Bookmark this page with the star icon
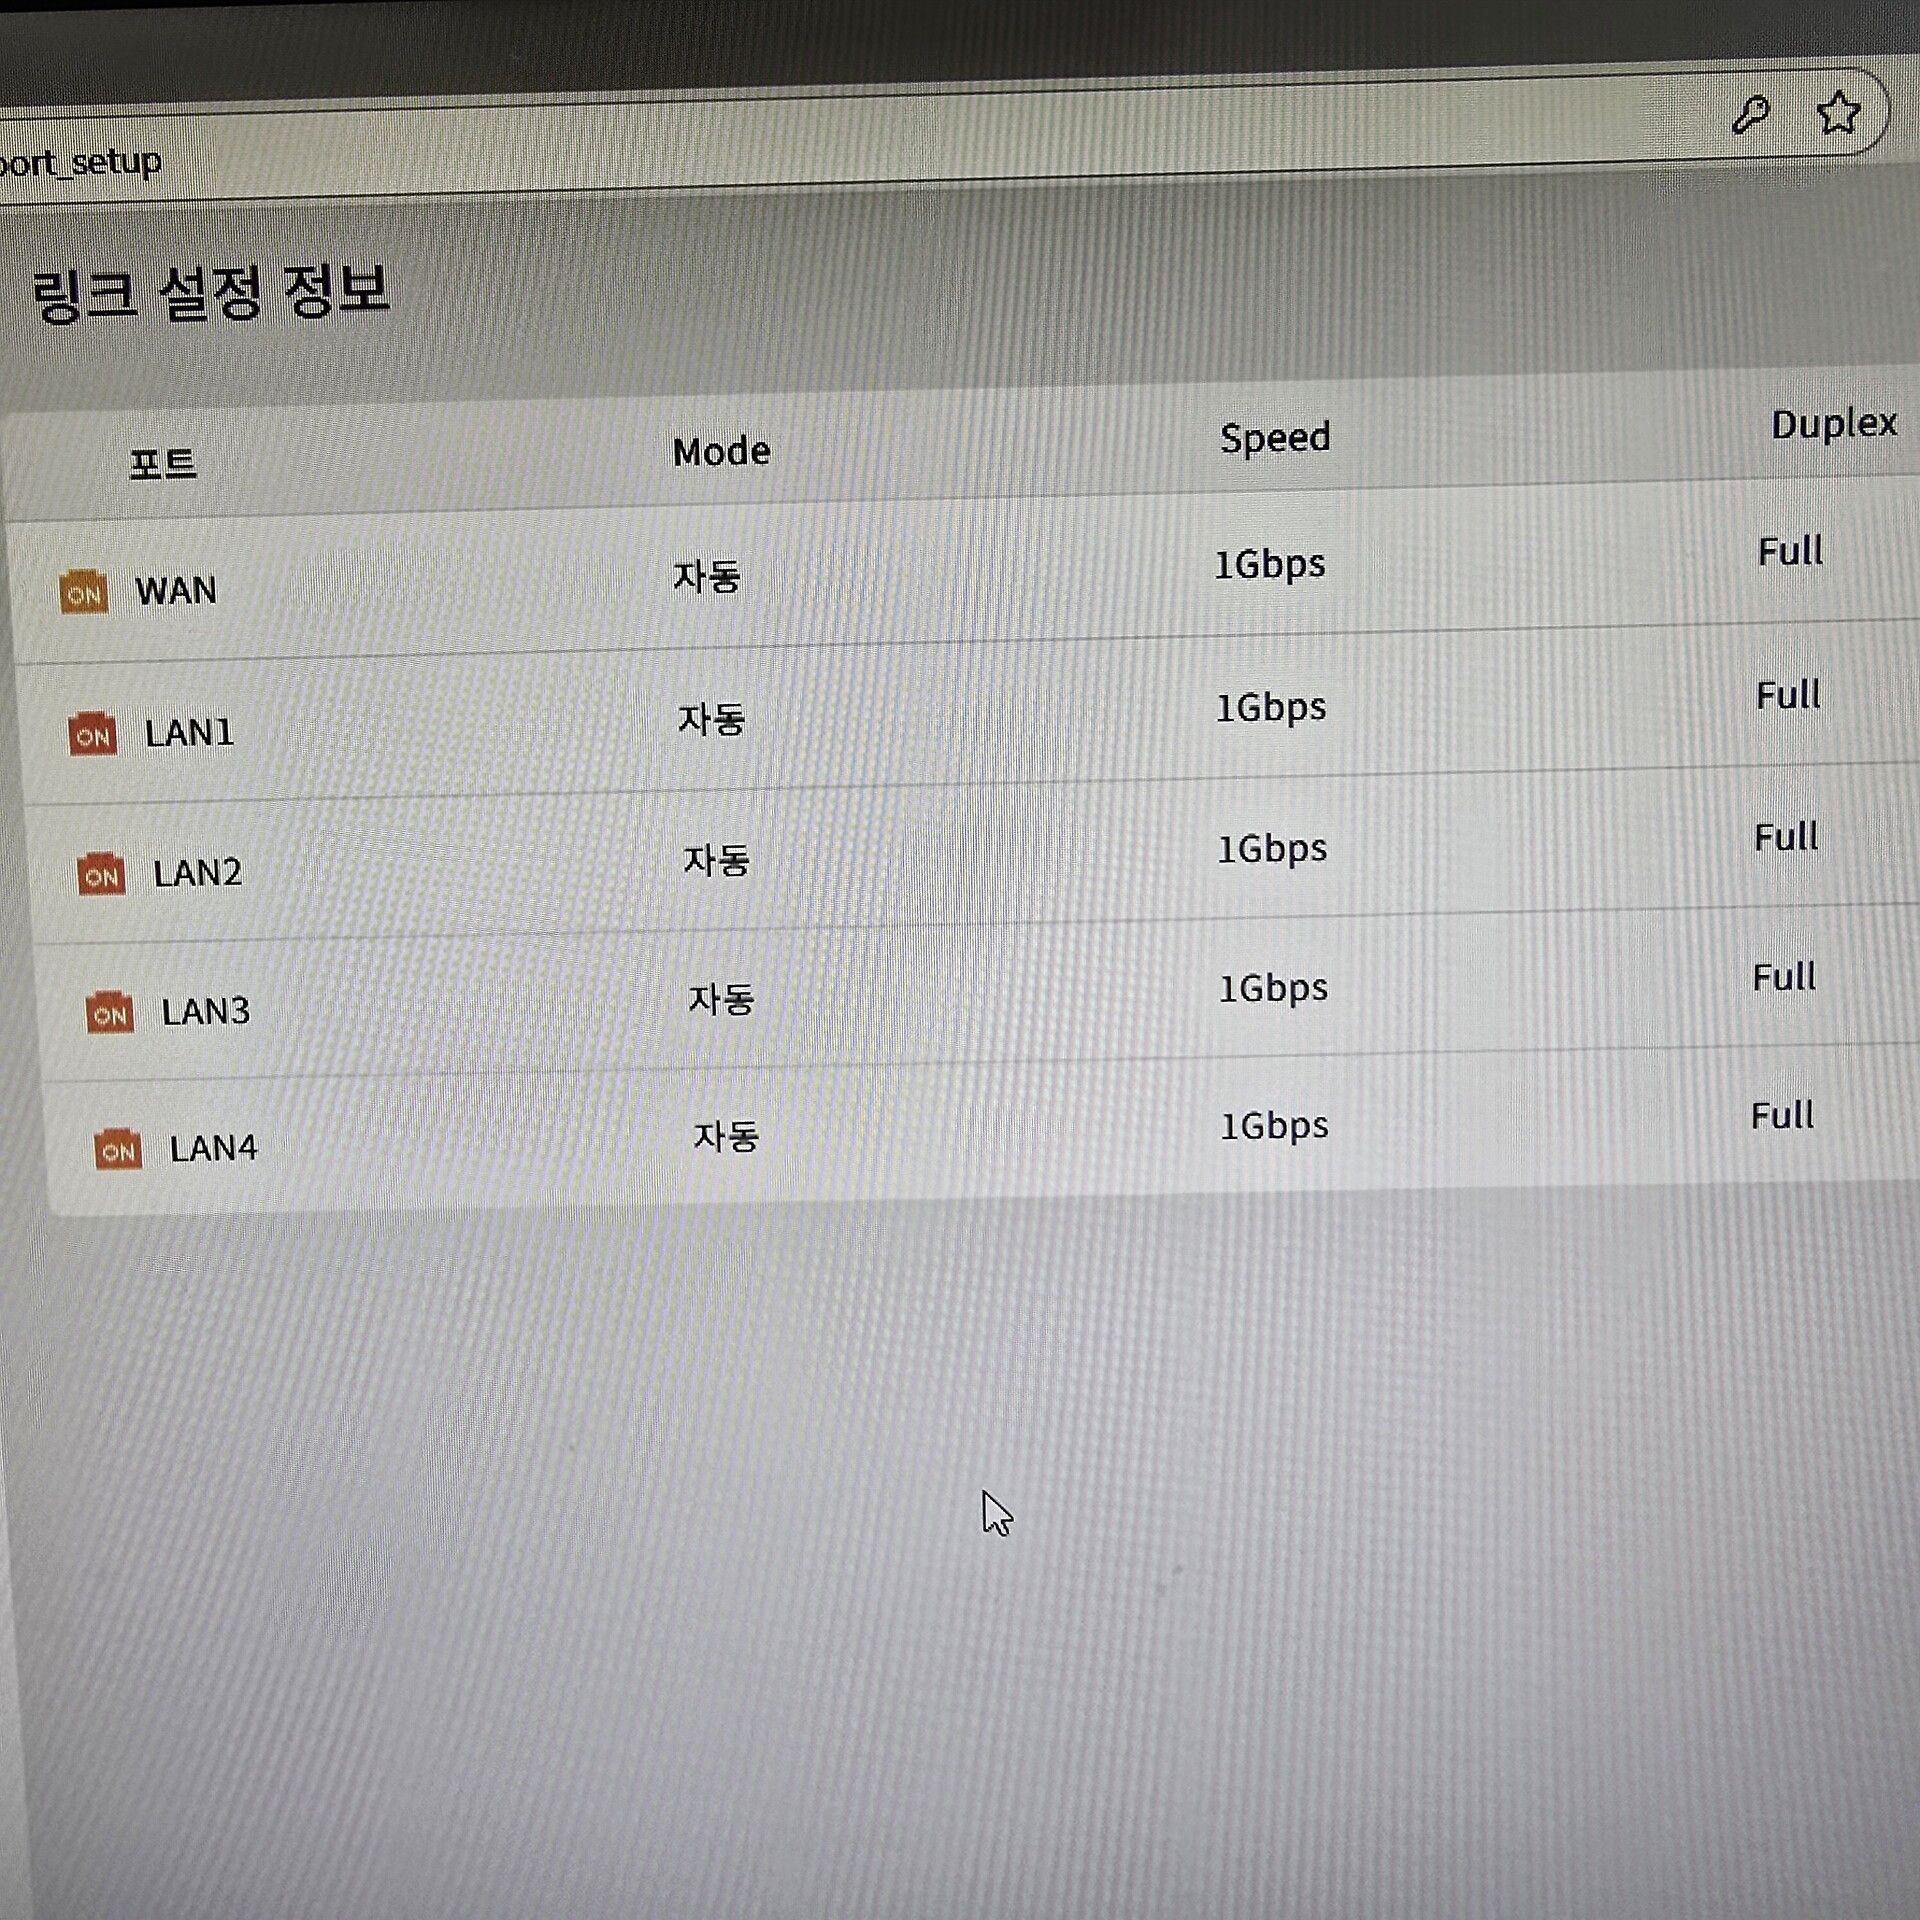Viewport: 1920px width, 1920px height. (x=1838, y=112)
